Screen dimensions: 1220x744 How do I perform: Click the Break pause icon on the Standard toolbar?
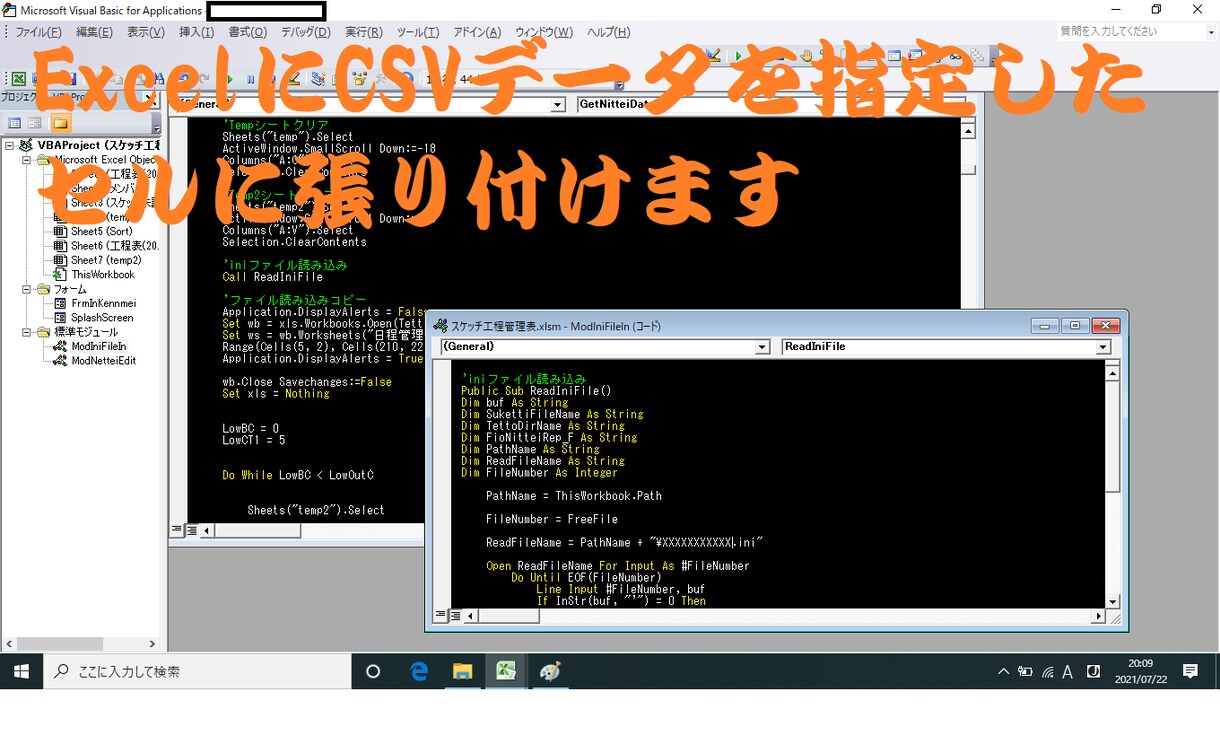point(251,79)
